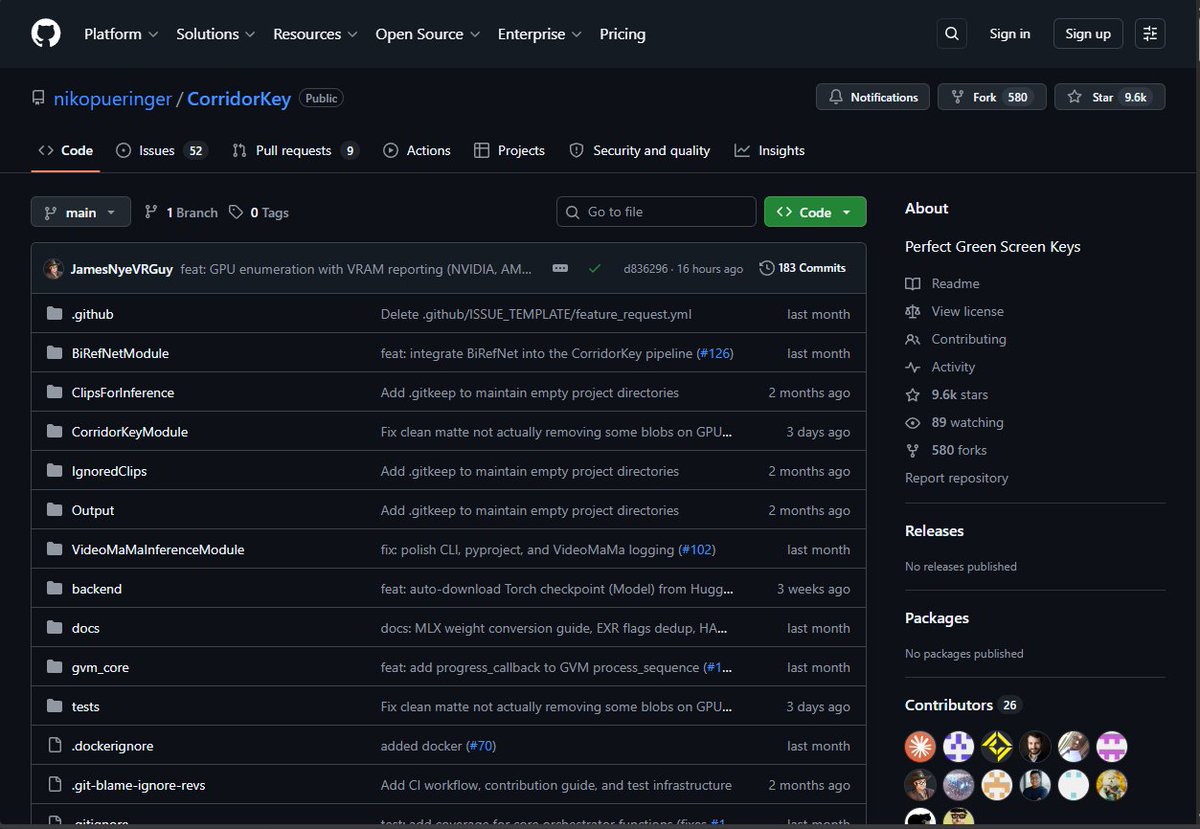Click the green check commit status icon
The image size is (1200, 829).
pyautogui.click(x=595, y=269)
